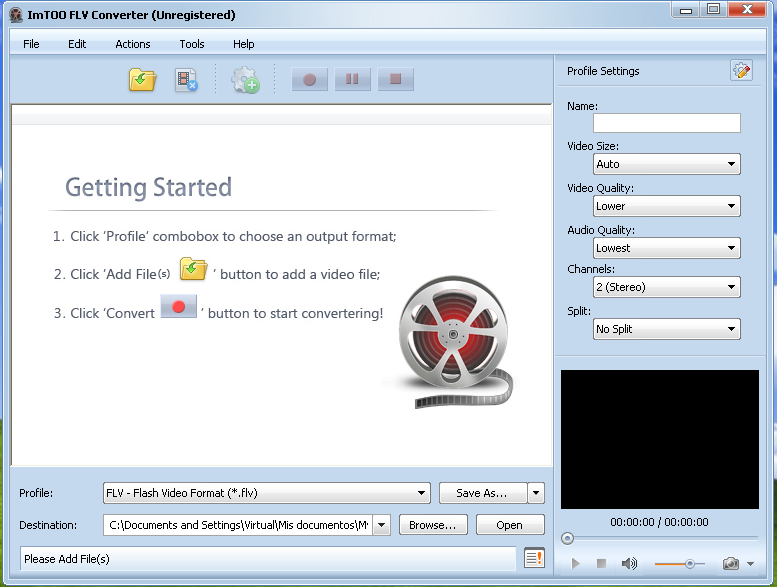Click the Browse... button
Viewport: 777px width, 587px height.
click(x=433, y=525)
